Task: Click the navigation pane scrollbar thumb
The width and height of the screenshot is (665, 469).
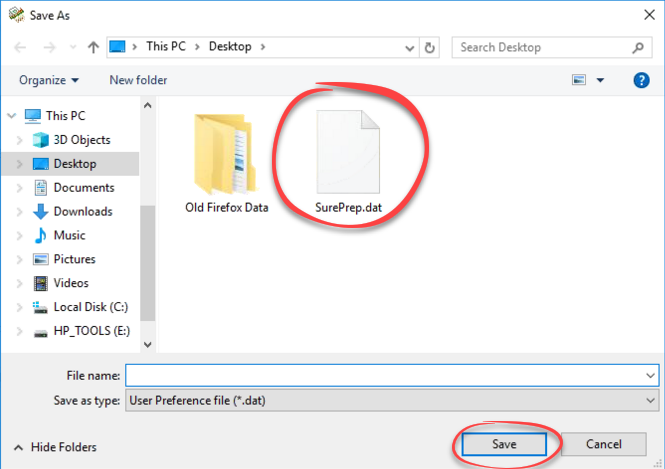Action: 148,263
